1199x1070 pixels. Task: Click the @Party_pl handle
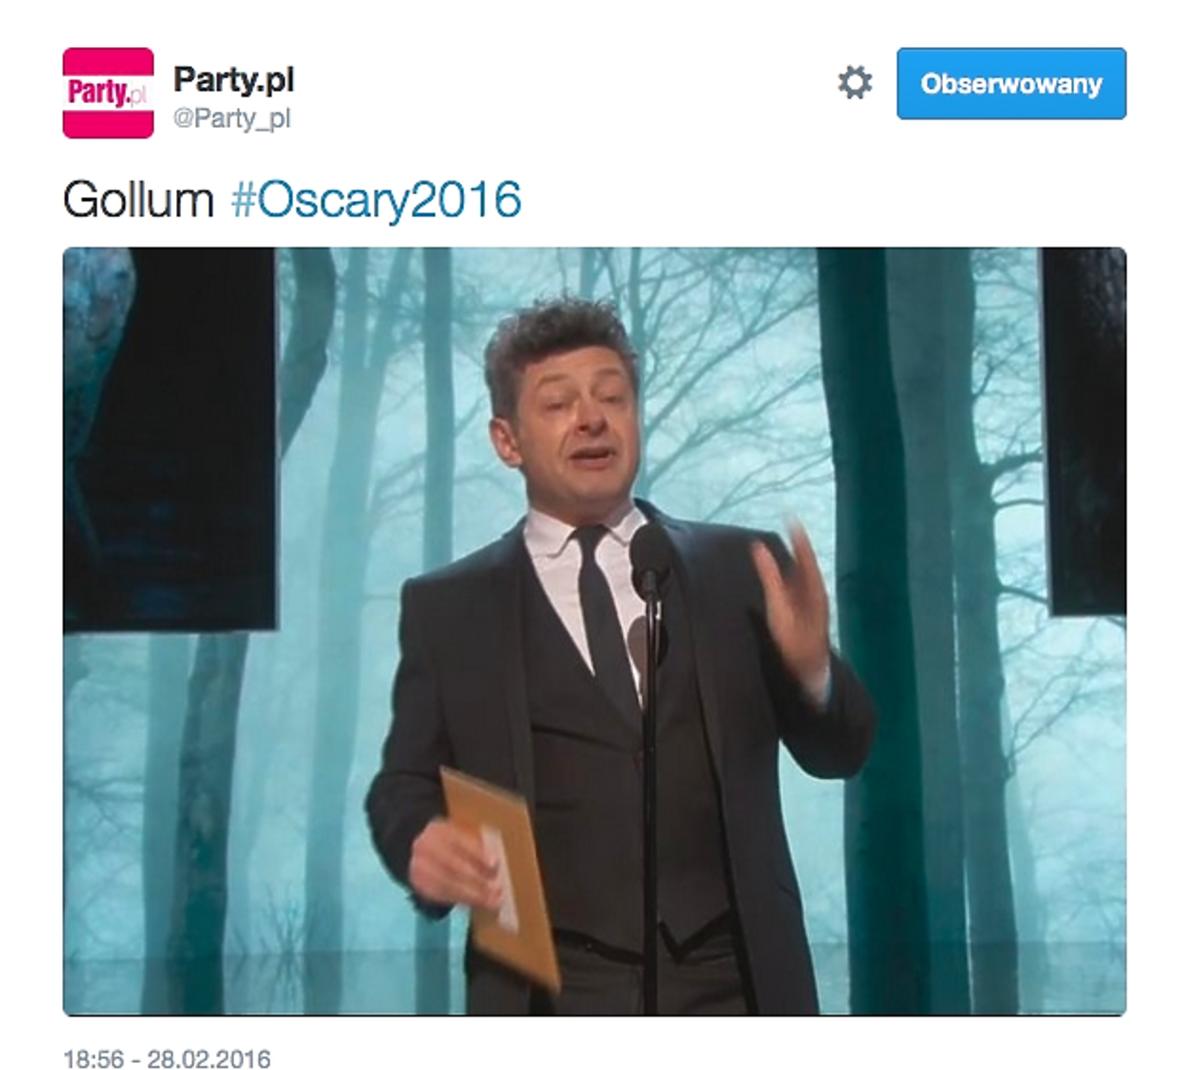pyautogui.click(x=232, y=119)
